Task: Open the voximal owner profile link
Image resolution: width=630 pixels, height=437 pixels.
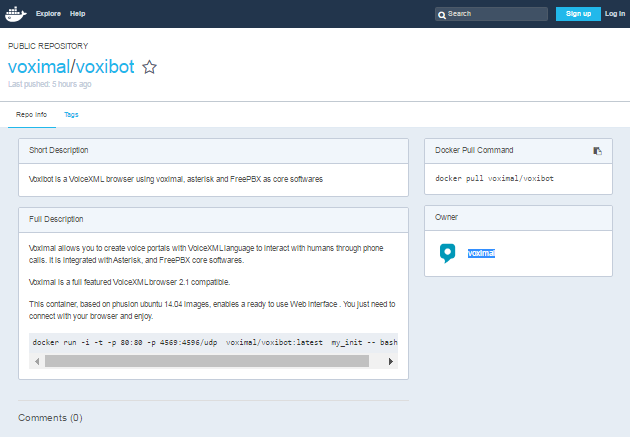Action: (x=481, y=253)
